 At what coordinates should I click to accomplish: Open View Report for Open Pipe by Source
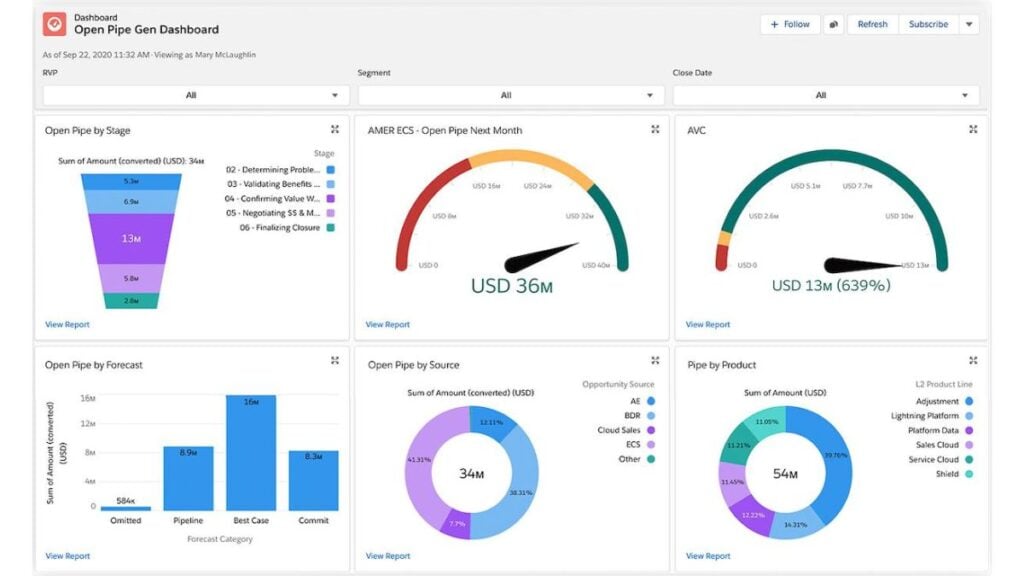pyautogui.click(x=388, y=555)
